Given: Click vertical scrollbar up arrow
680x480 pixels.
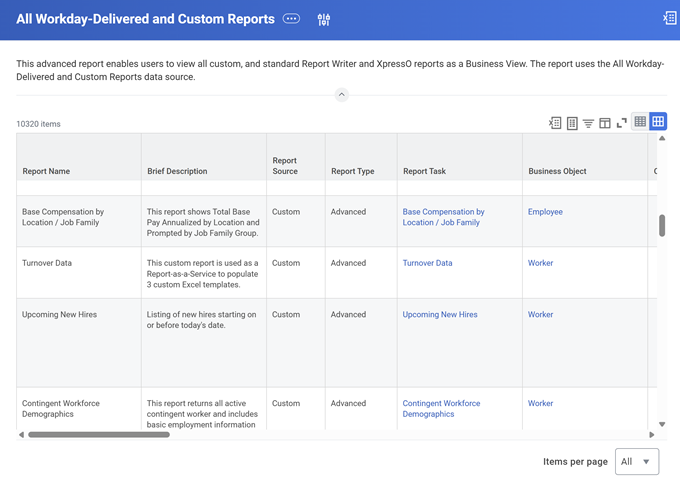Looking at the screenshot, I should pos(662,138).
